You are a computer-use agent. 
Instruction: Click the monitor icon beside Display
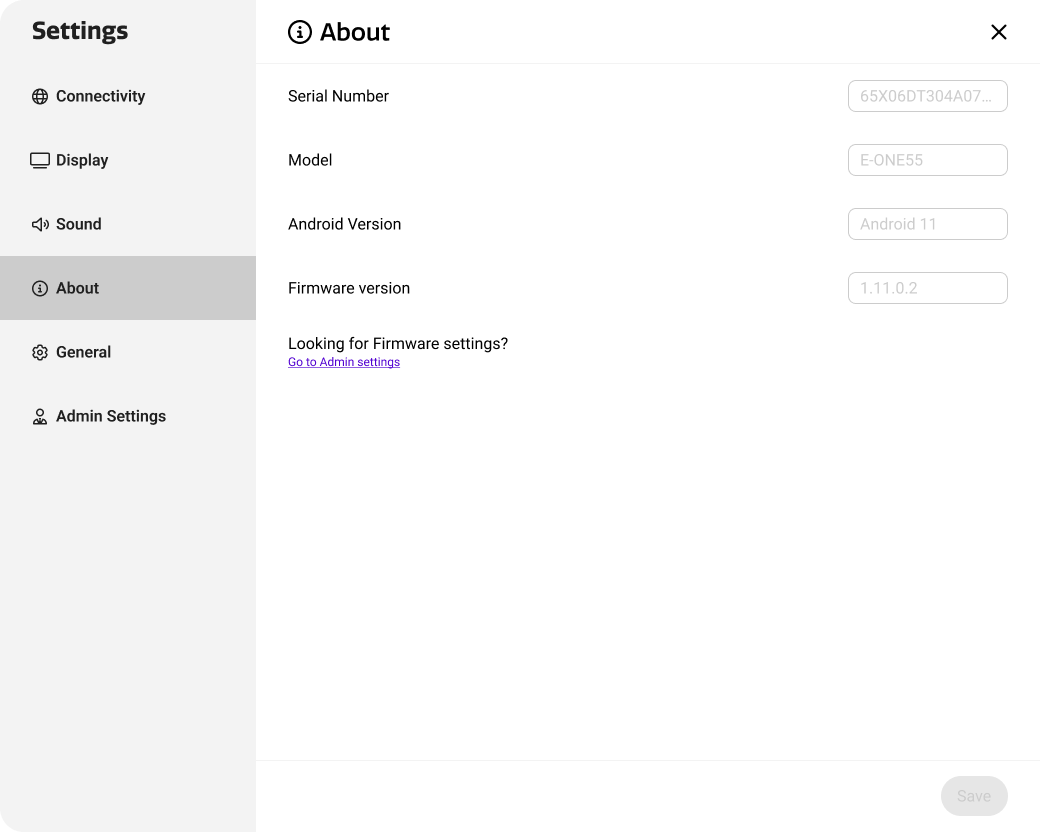click(40, 161)
